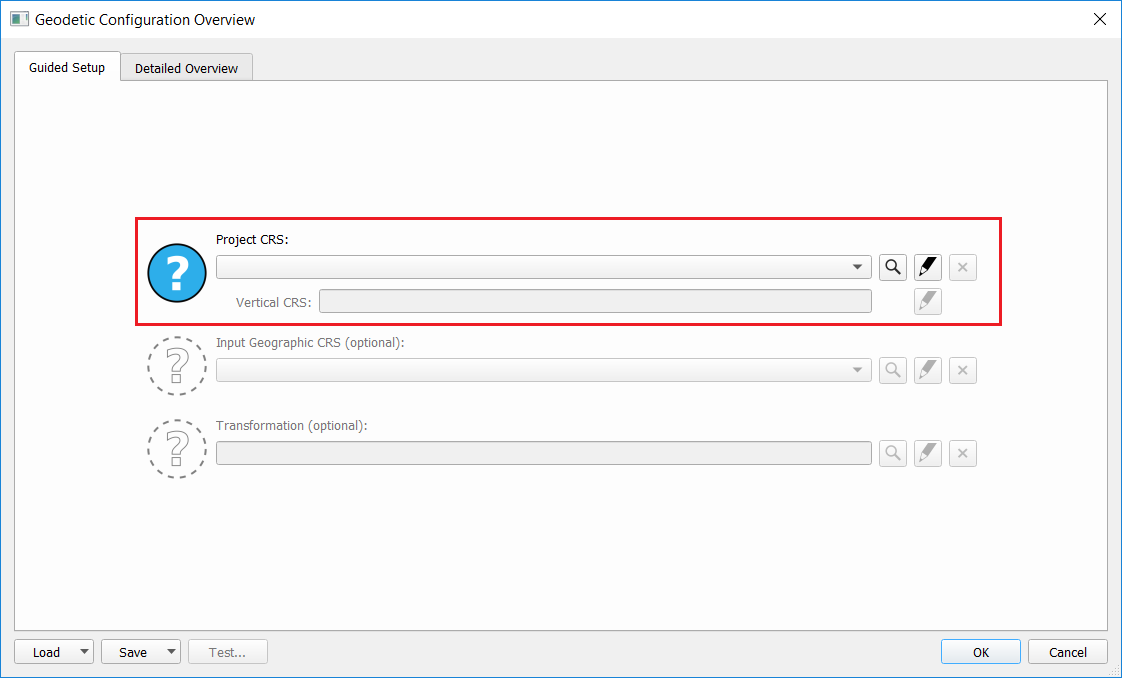The width and height of the screenshot is (1122, 678).
Task: Click the Transformation clear X icon
Action: point(963,453)
